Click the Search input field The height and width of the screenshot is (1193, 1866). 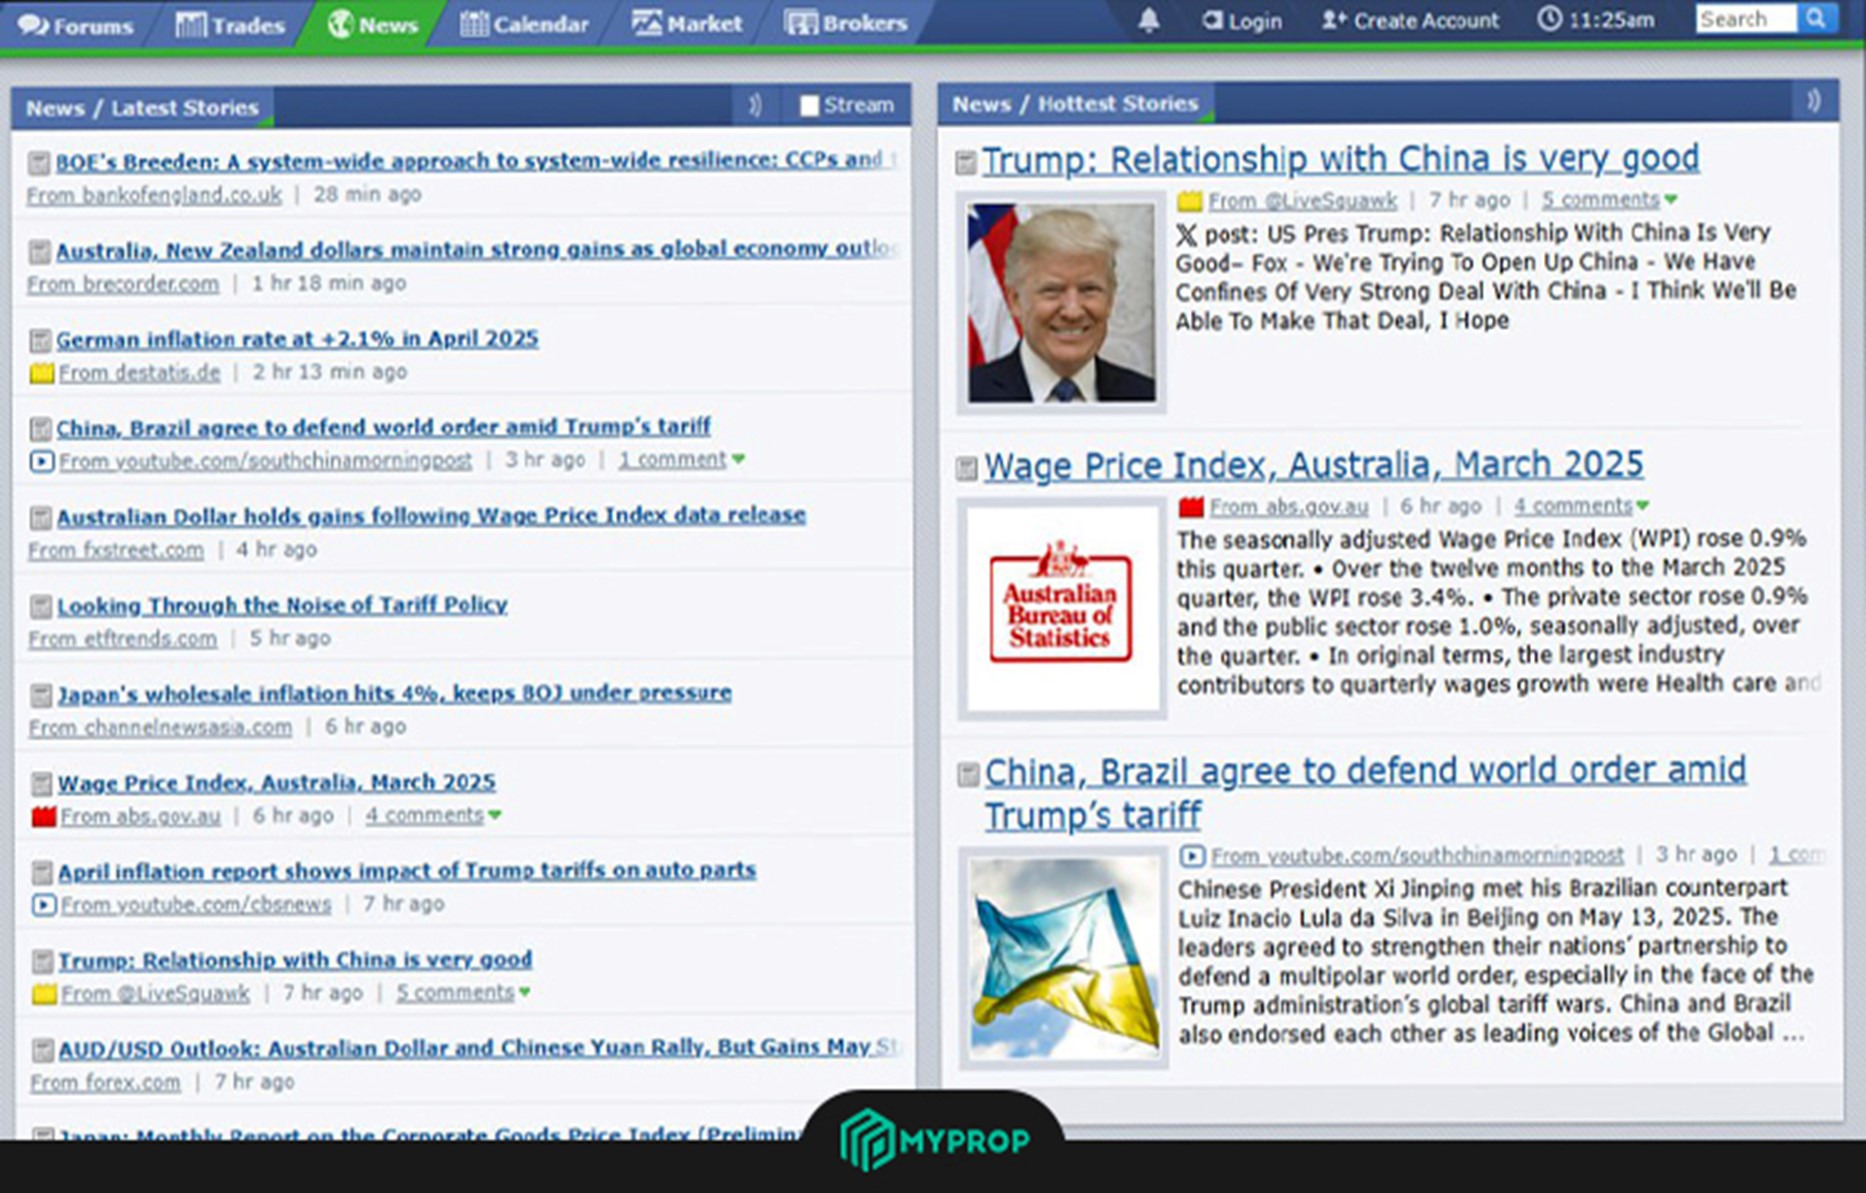coord(1746,19)
